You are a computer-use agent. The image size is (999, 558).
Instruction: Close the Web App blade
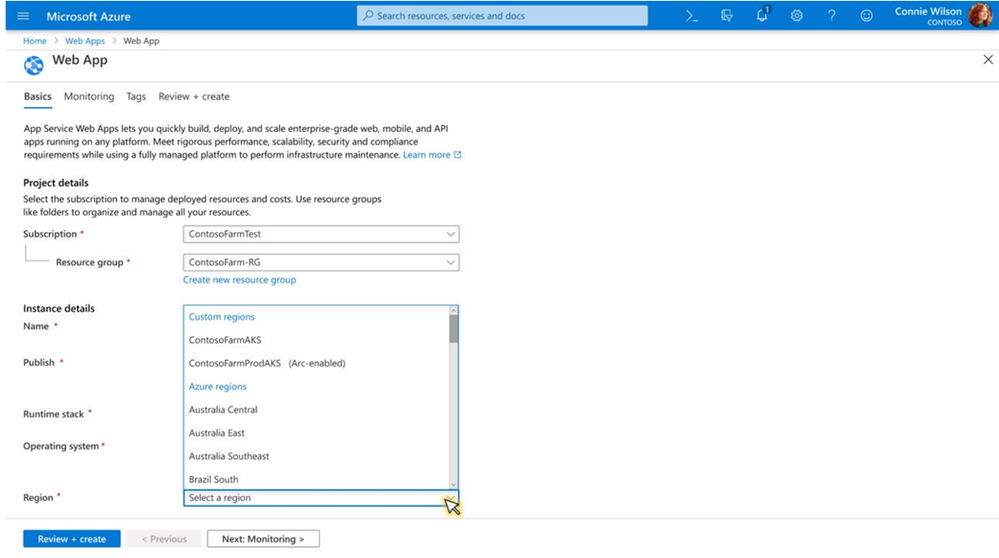[988, 59]
